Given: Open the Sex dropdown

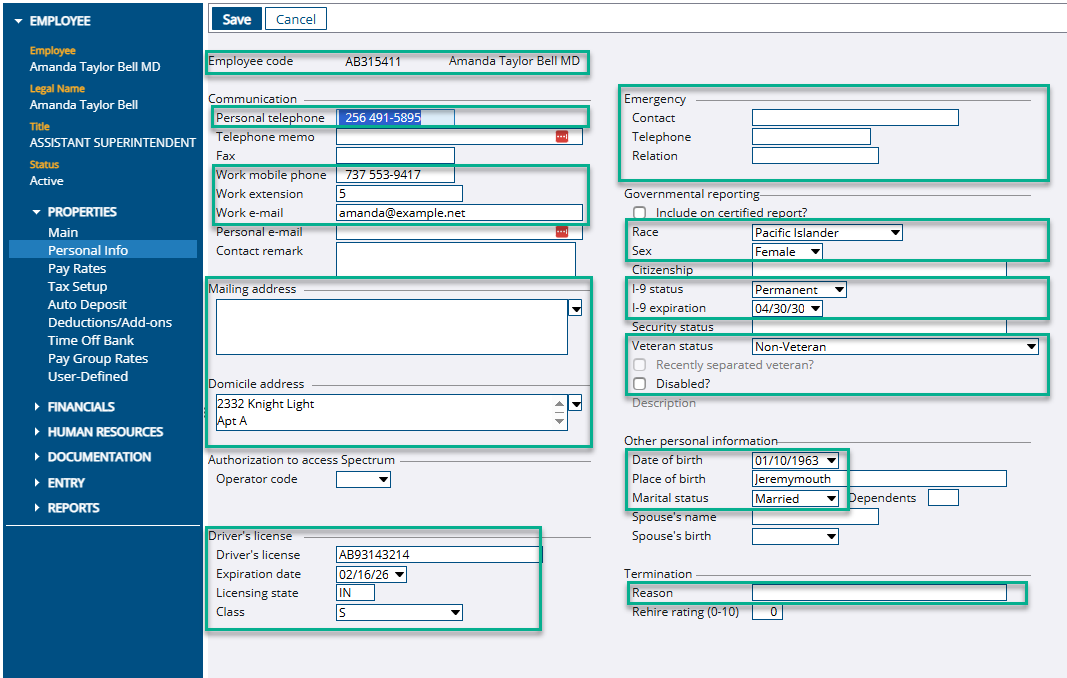Looking at the screenshot, I should click(815, 252).
